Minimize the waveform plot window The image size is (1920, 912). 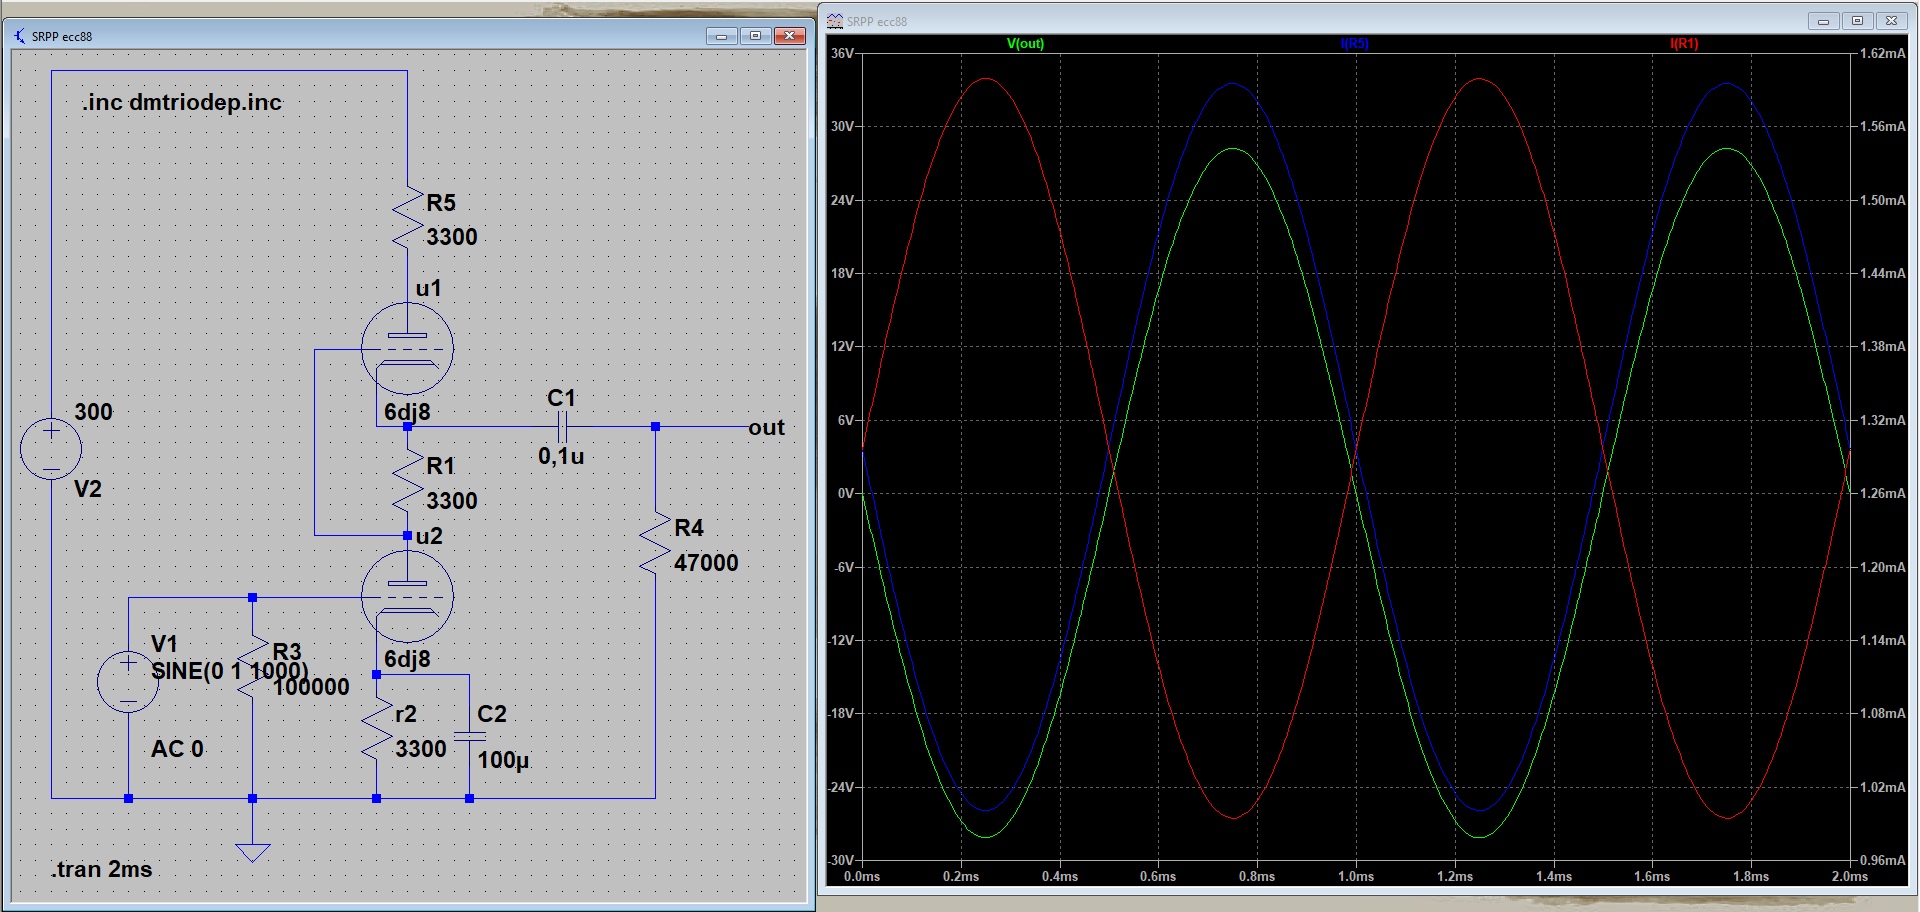coord(1823,21)
